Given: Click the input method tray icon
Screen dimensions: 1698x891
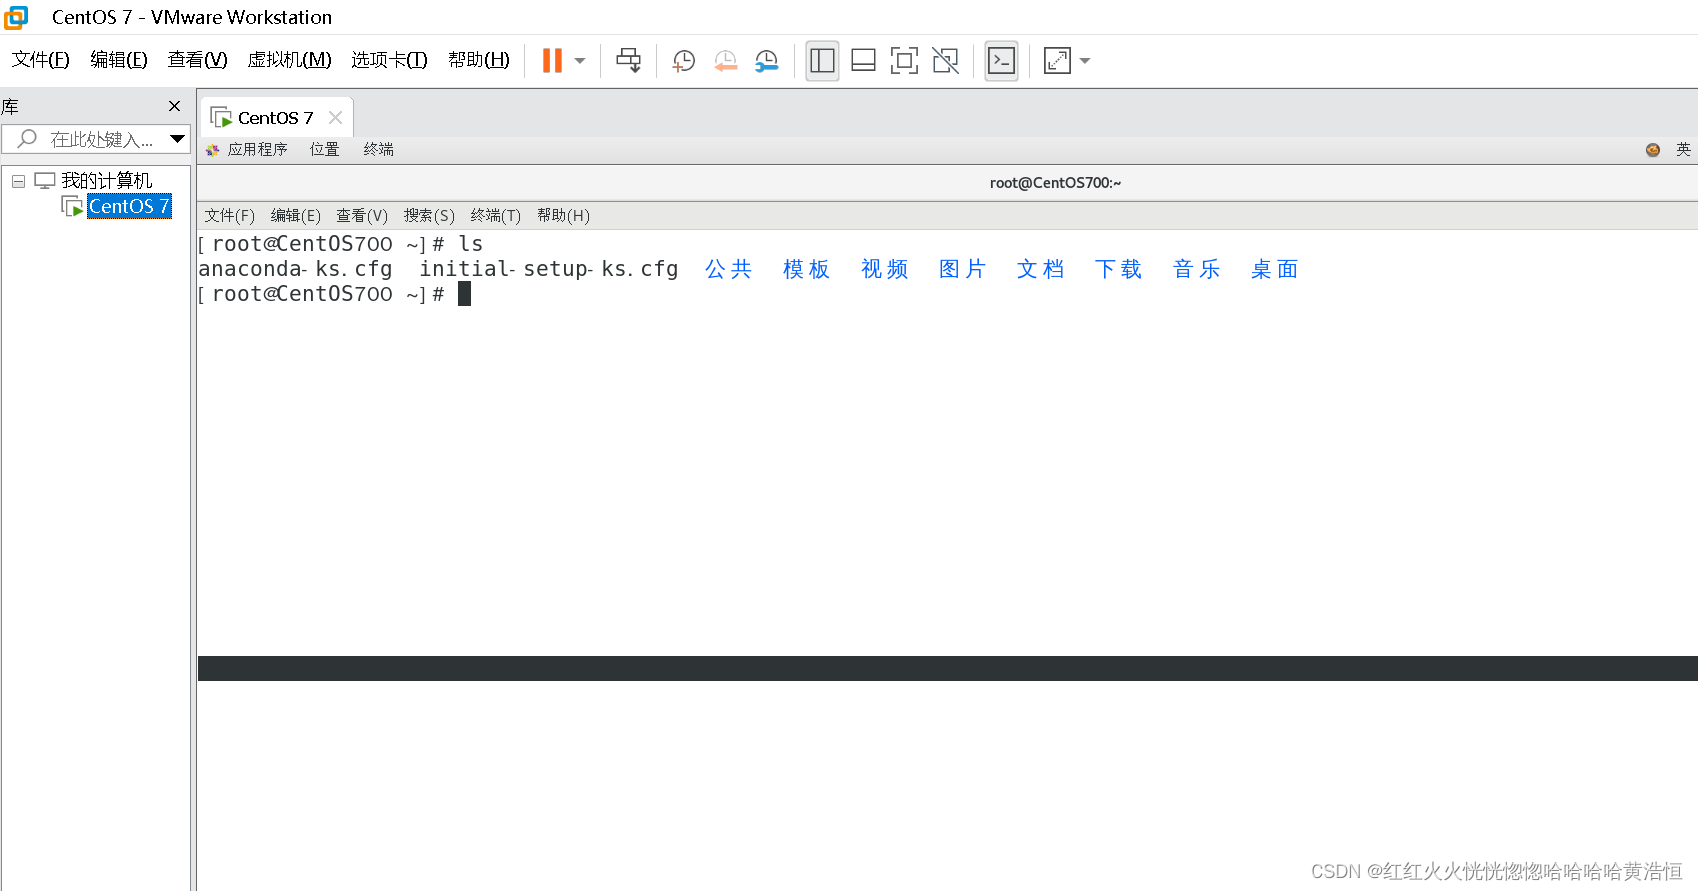Looking at the screenshot, I should tap(1653, 150).
